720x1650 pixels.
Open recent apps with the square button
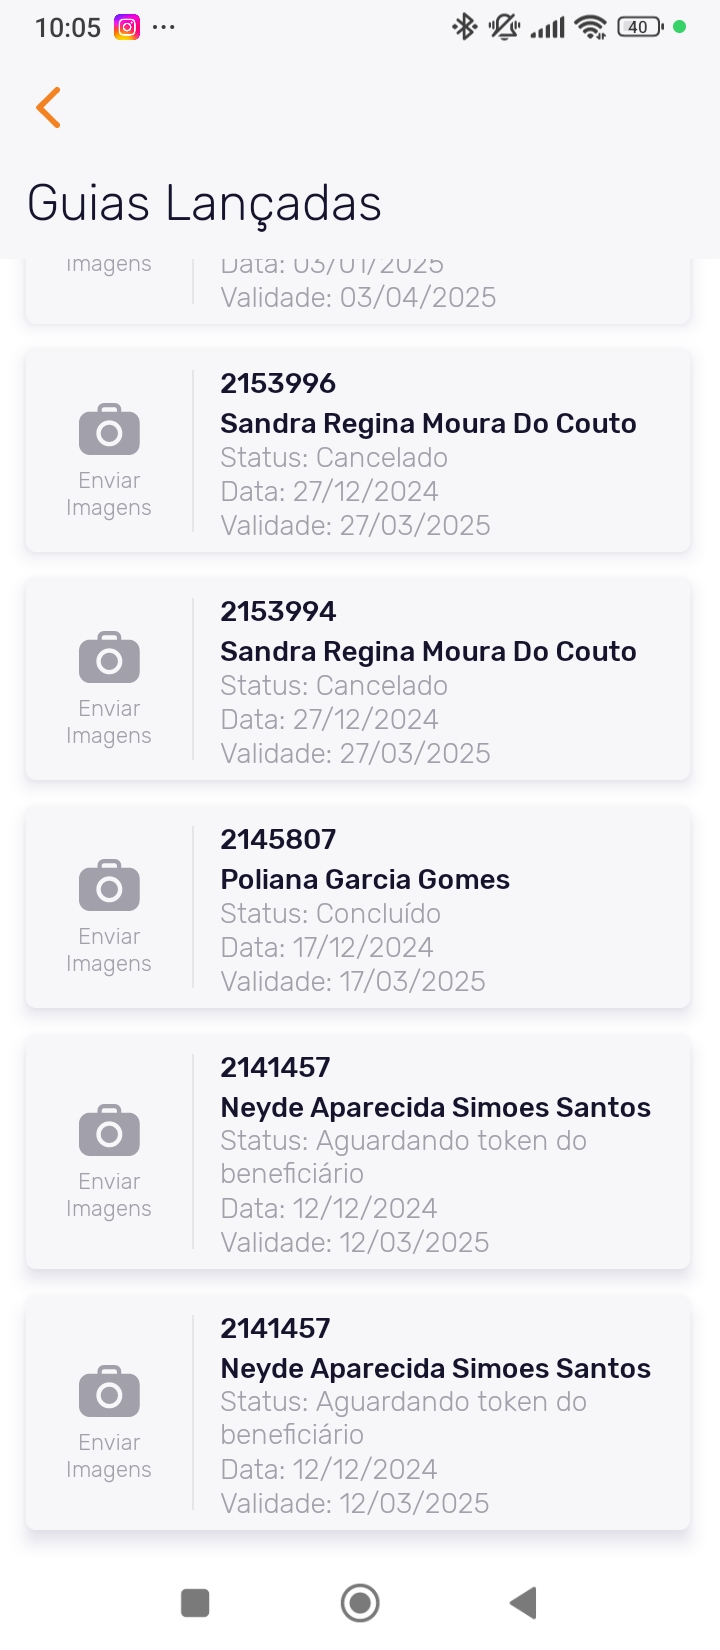click(195, 1602)
